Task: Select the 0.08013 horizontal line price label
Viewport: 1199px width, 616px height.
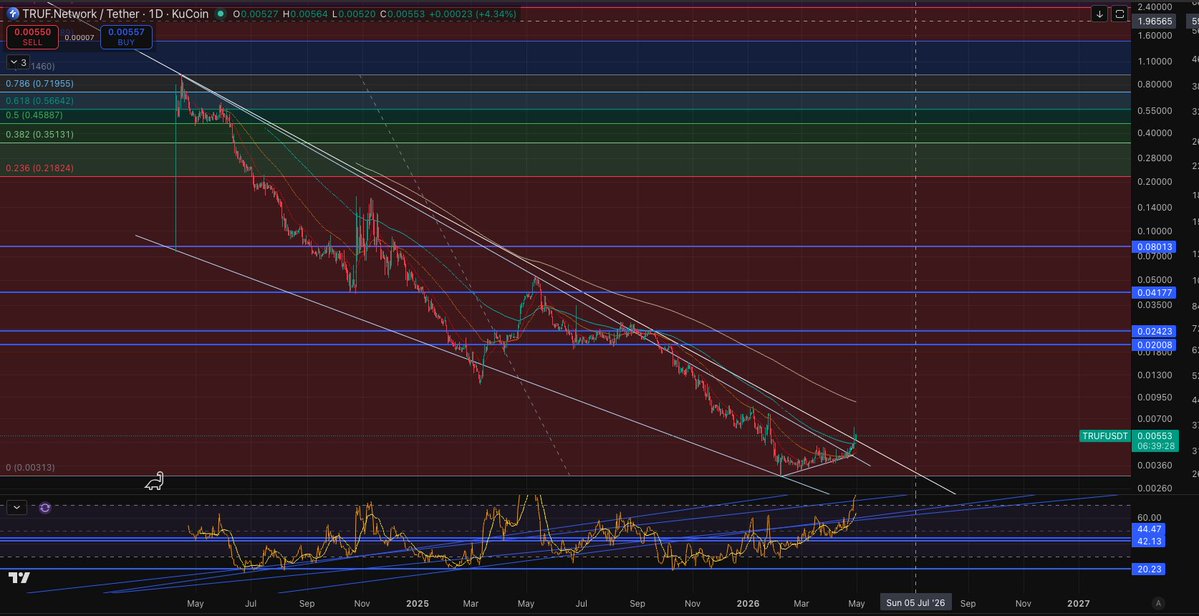Action: tap(1155, 247)
